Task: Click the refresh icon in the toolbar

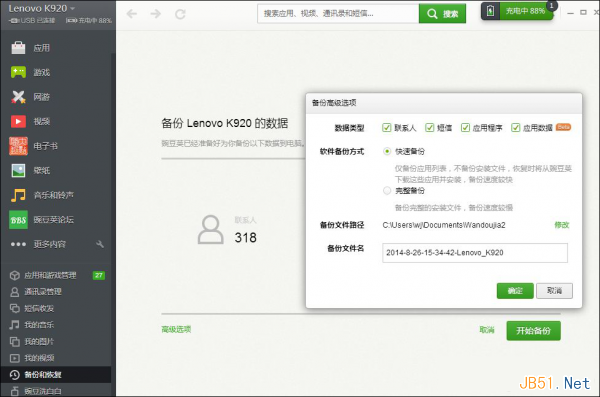Action: (x=180, y=15)
